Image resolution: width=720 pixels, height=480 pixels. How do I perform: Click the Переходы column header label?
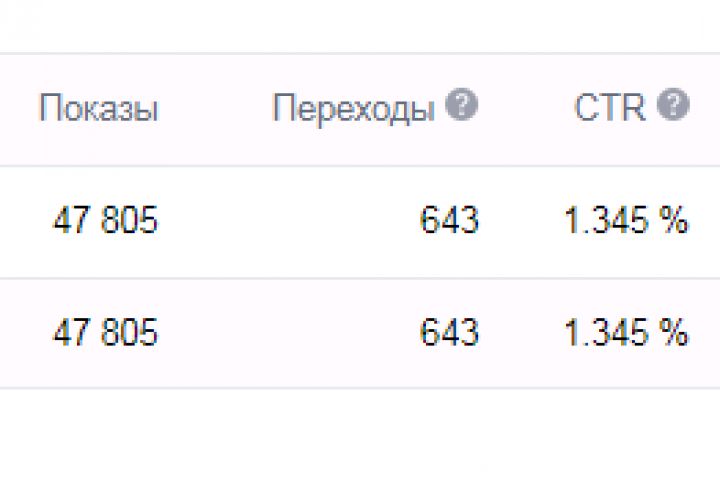(353, 109)
